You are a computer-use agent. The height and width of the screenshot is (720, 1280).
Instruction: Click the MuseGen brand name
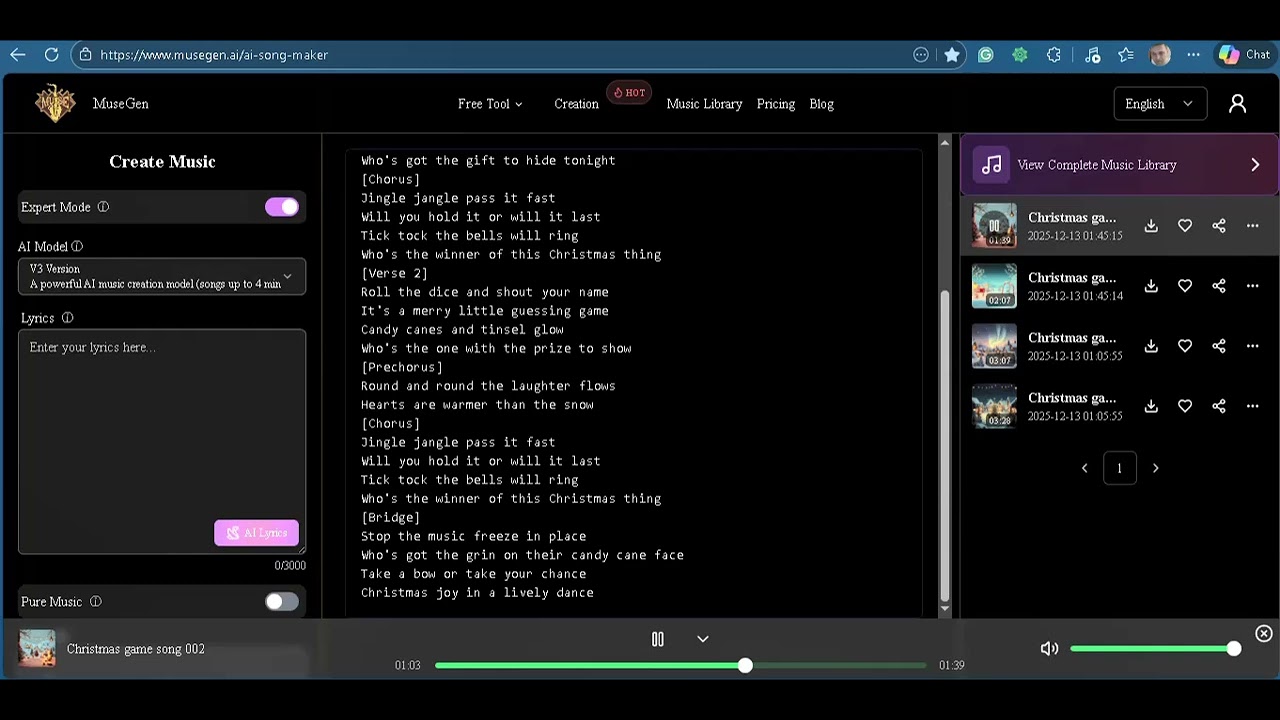click(x=121, y=104)
